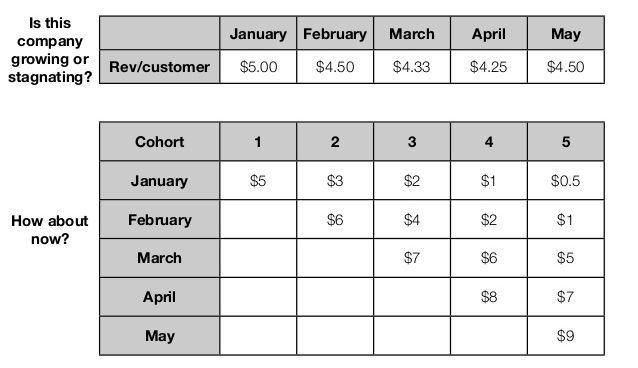Click the "growing or stagnating?" question text
Image resolution: width=638 pixels, height=368 pixels.
(x=50, y=68)
